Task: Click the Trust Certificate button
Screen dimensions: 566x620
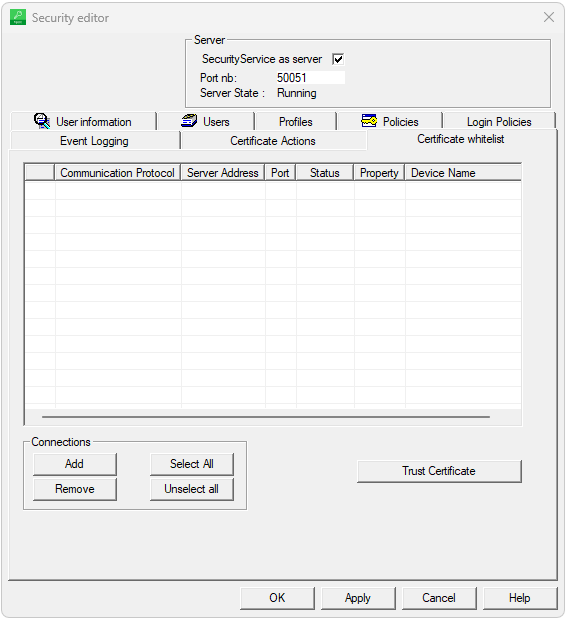Action: [439, 471]
